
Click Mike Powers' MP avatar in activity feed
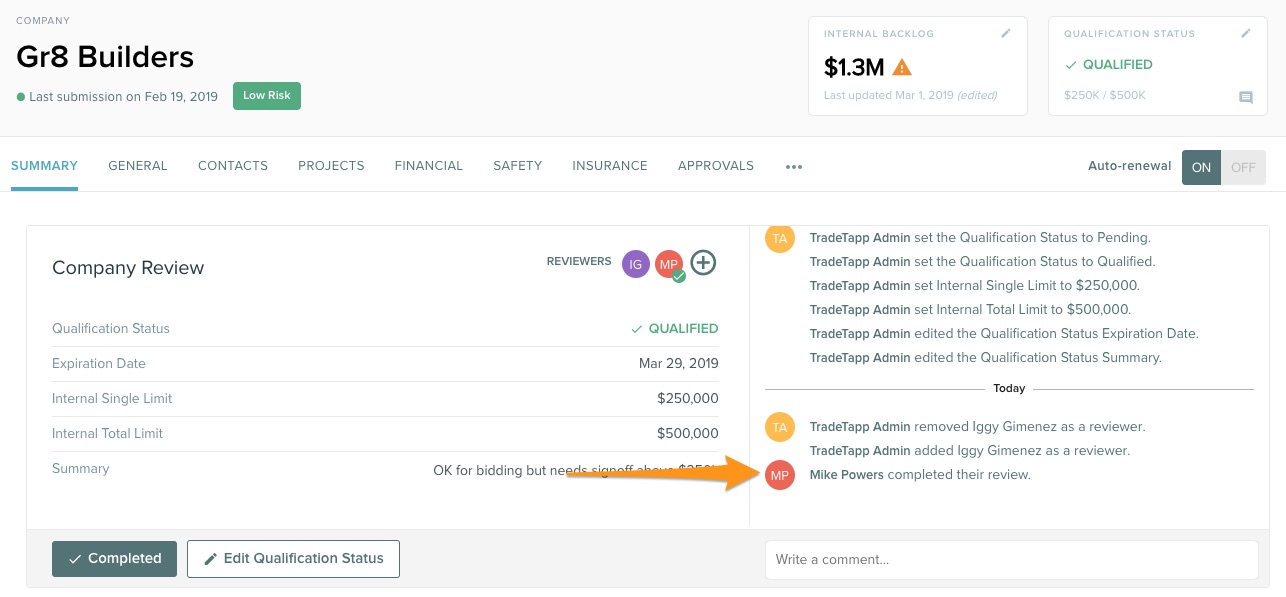click(x=780, y=475)
